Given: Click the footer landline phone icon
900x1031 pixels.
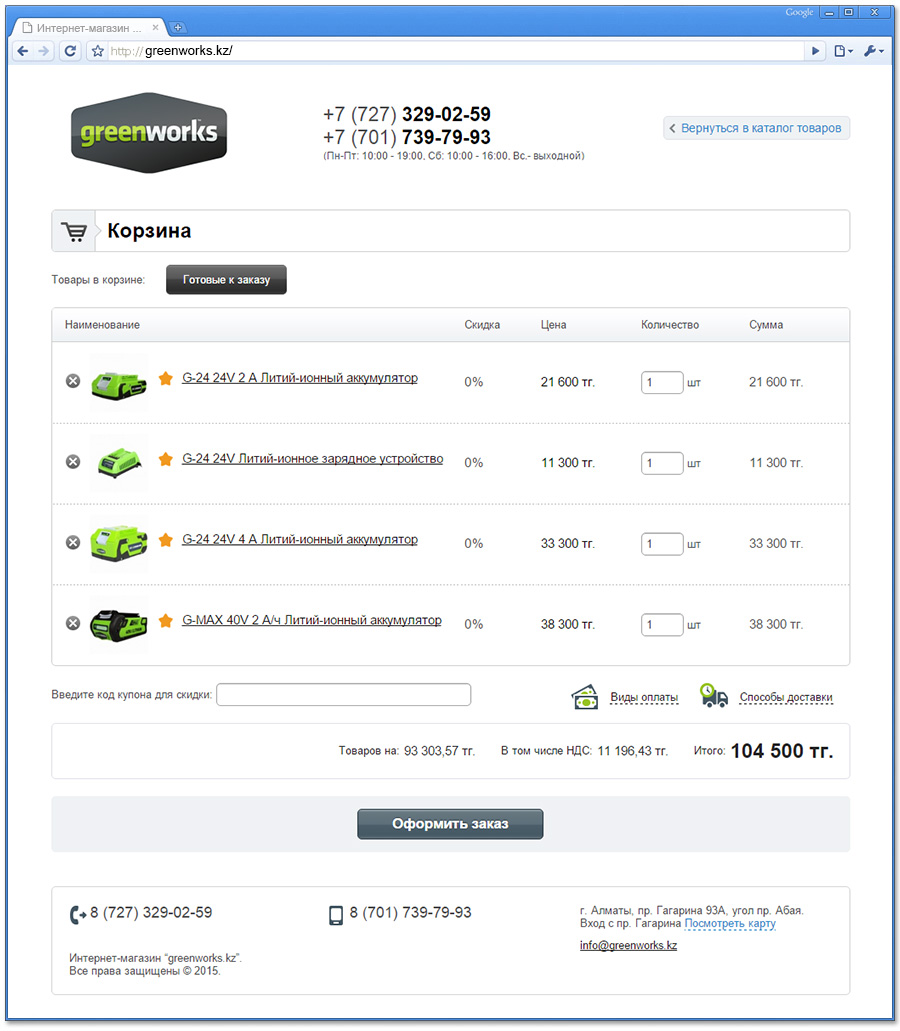Looking at the screenshot, I should pos(78,915).
